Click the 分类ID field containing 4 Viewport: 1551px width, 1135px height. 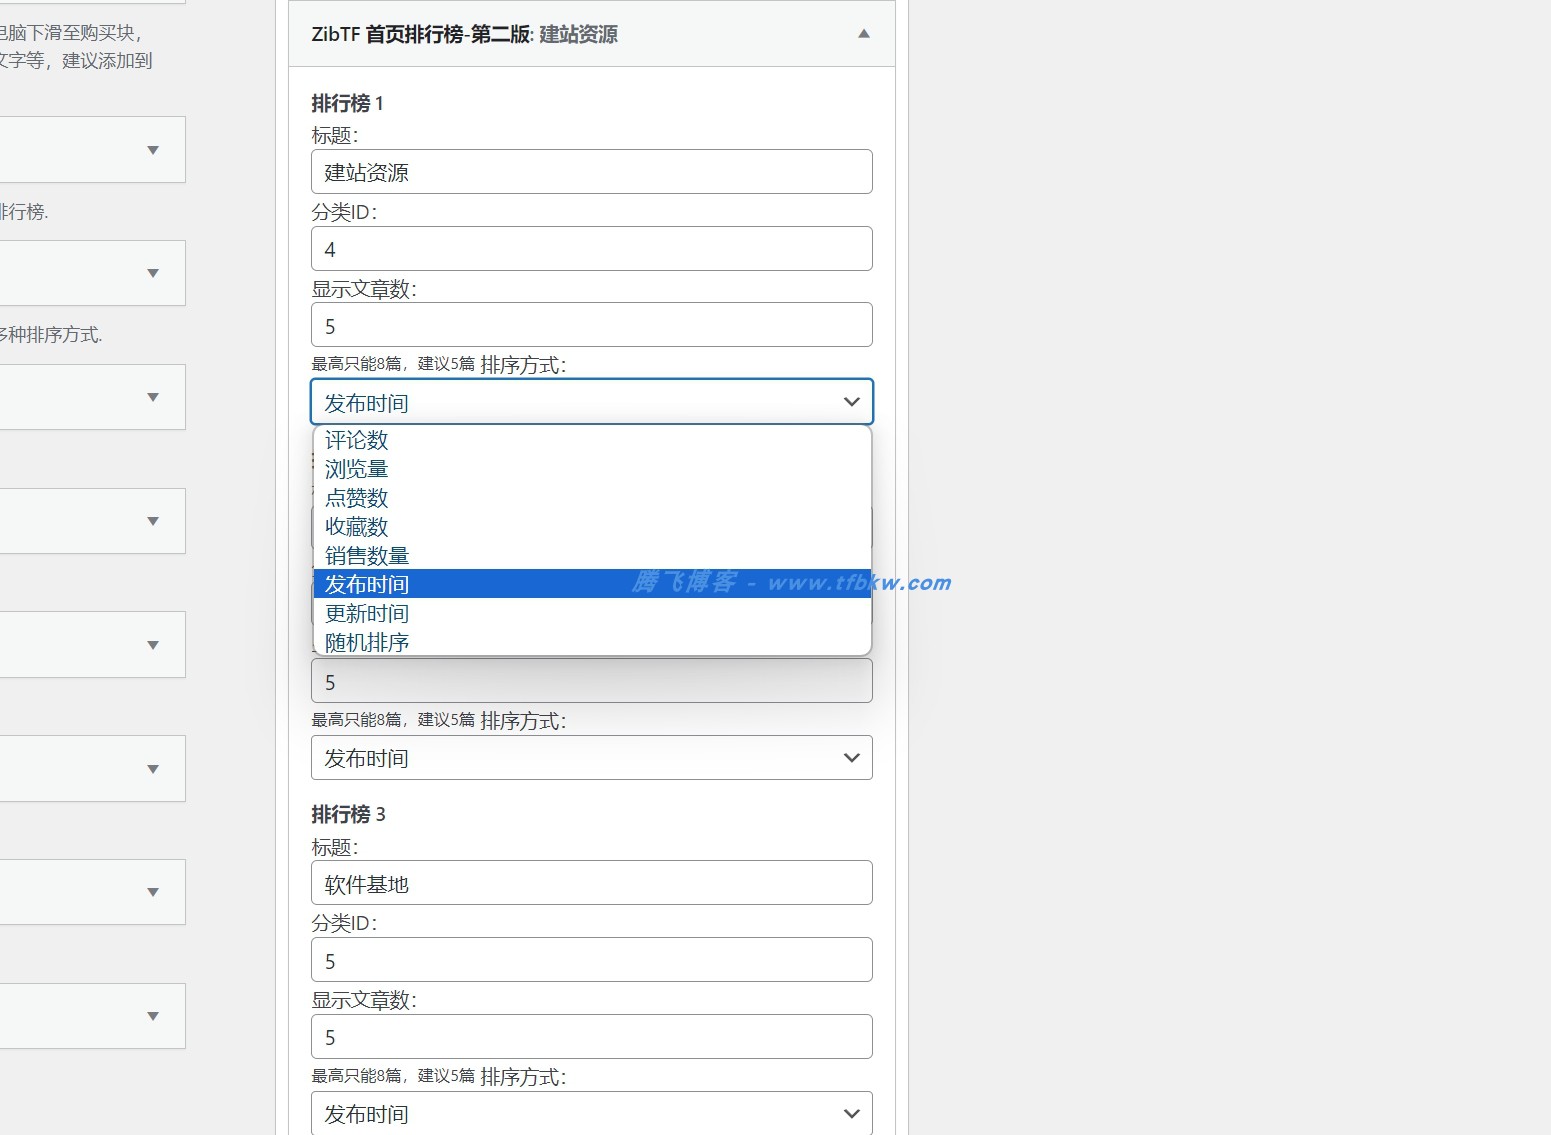click(x=591, y=248)
